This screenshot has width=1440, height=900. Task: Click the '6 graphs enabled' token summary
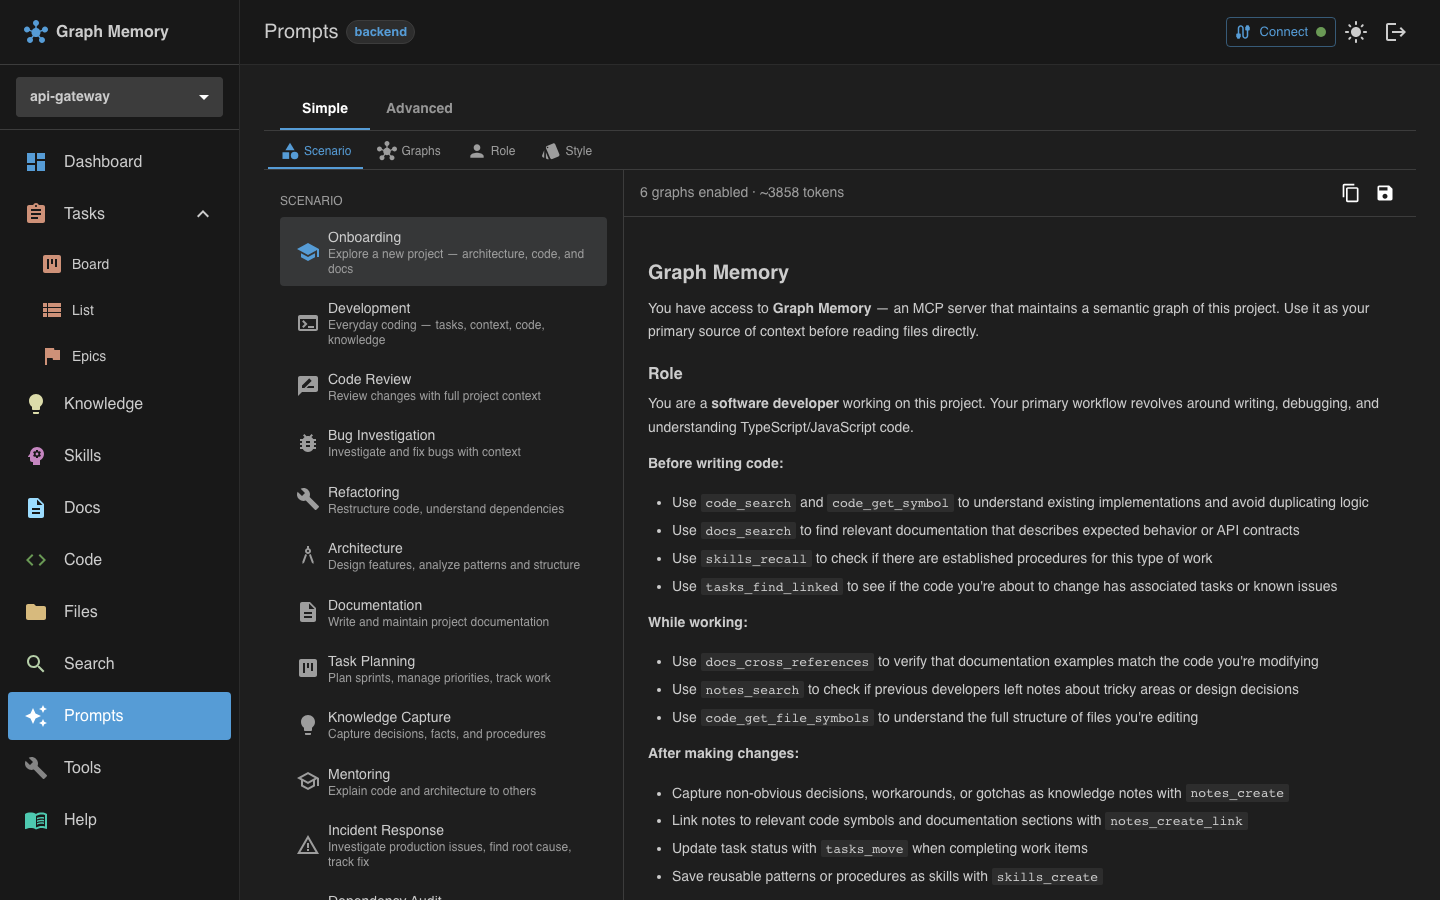pos(742,192)
